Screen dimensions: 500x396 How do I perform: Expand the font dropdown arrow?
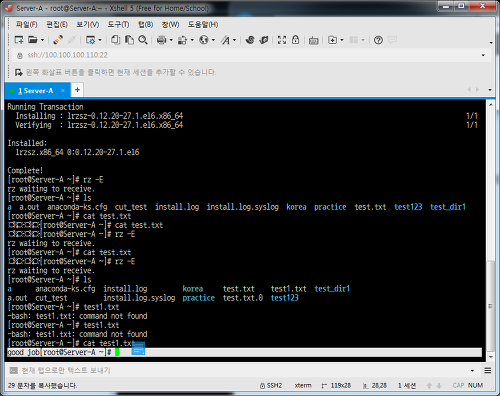(234, 40)
